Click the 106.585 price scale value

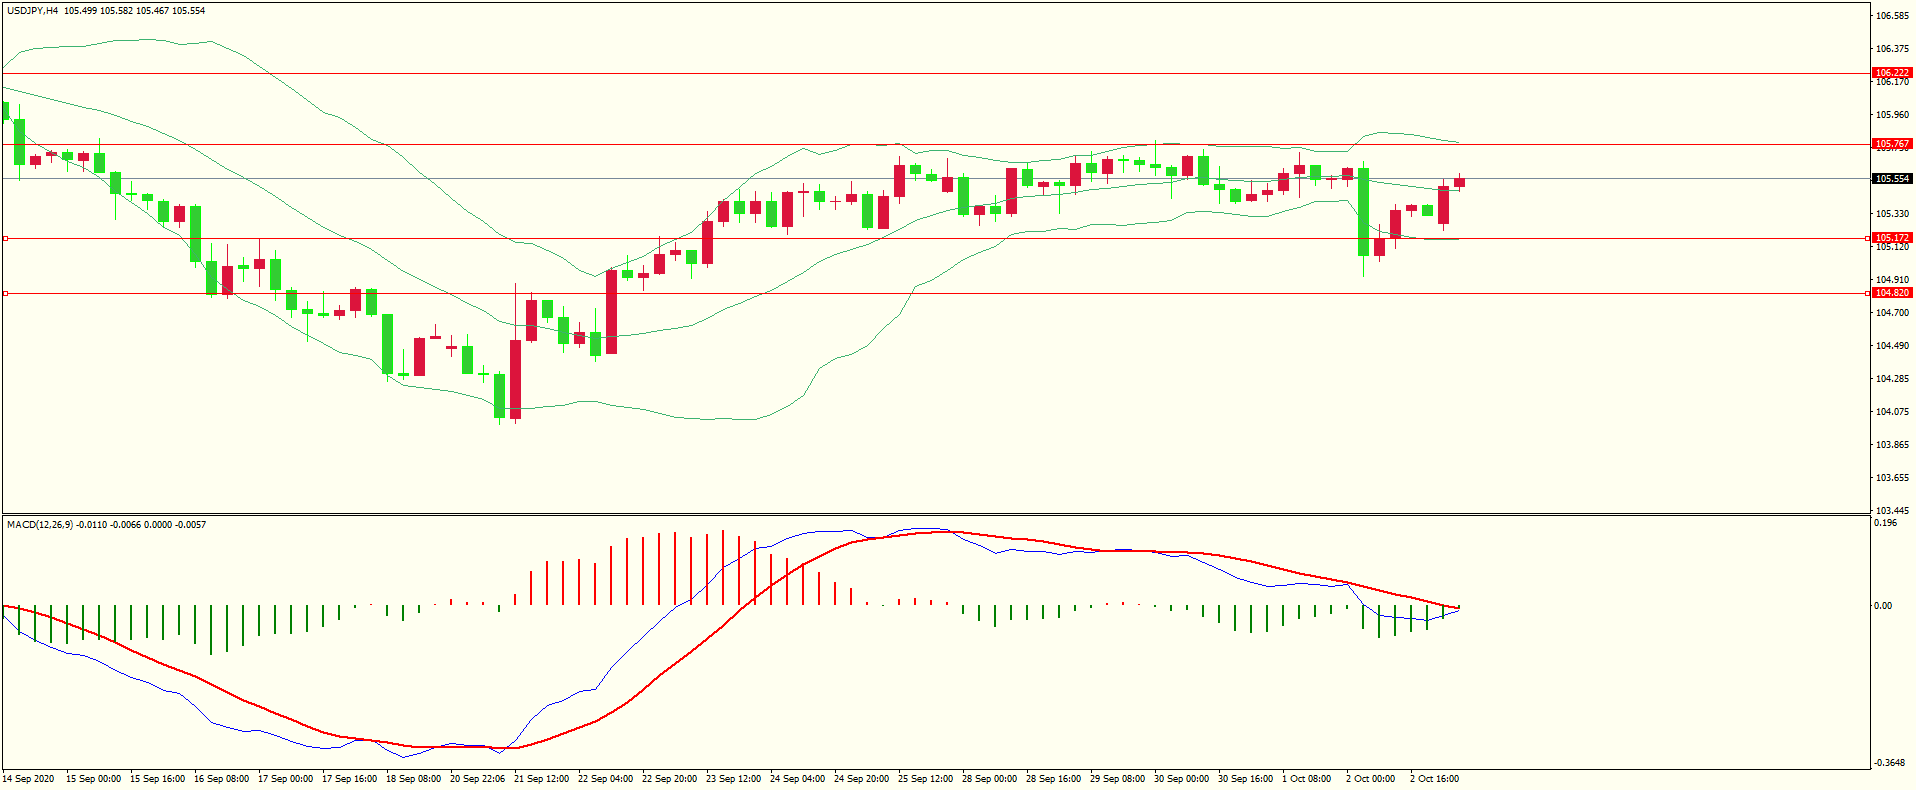pyautogui.click(x=1892, y=16)
